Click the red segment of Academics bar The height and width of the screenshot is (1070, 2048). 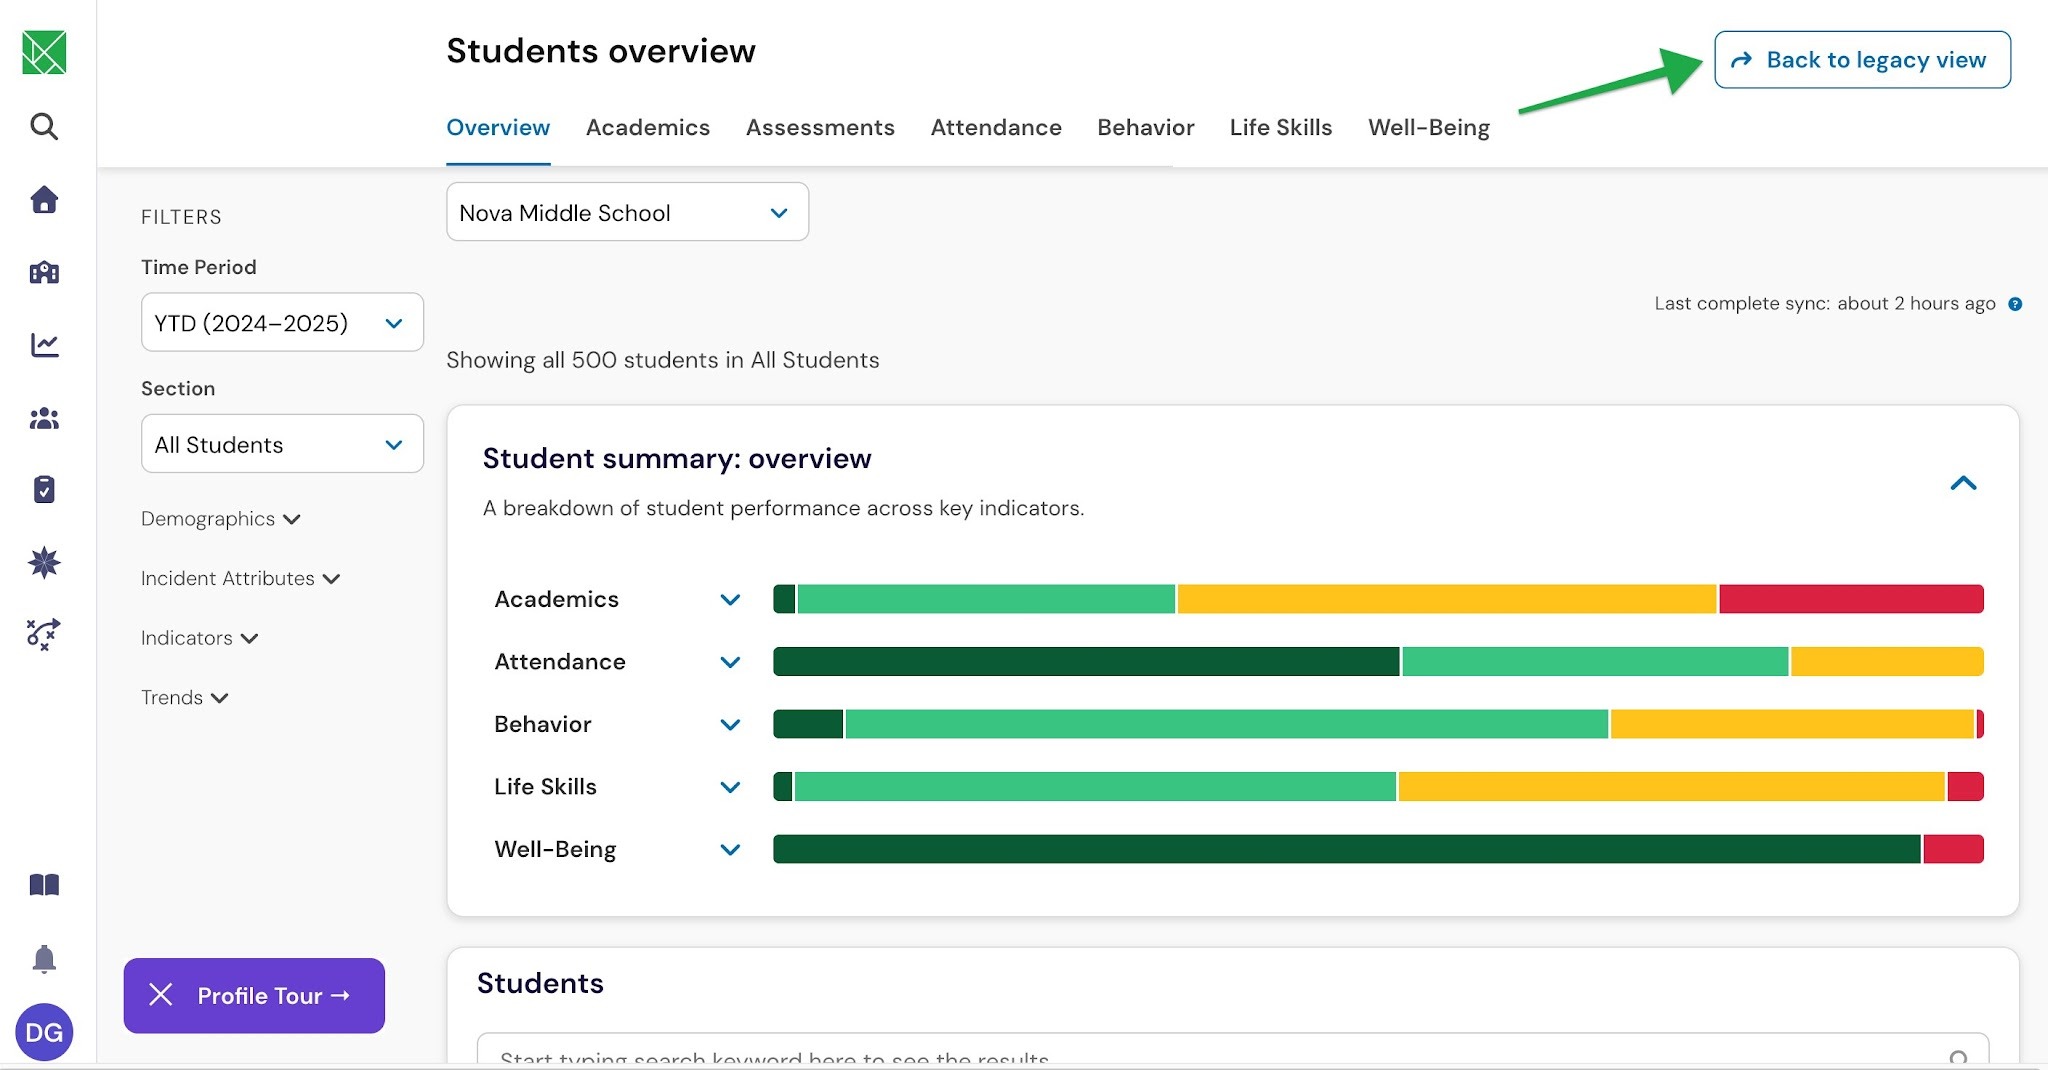pos(1851,599)
